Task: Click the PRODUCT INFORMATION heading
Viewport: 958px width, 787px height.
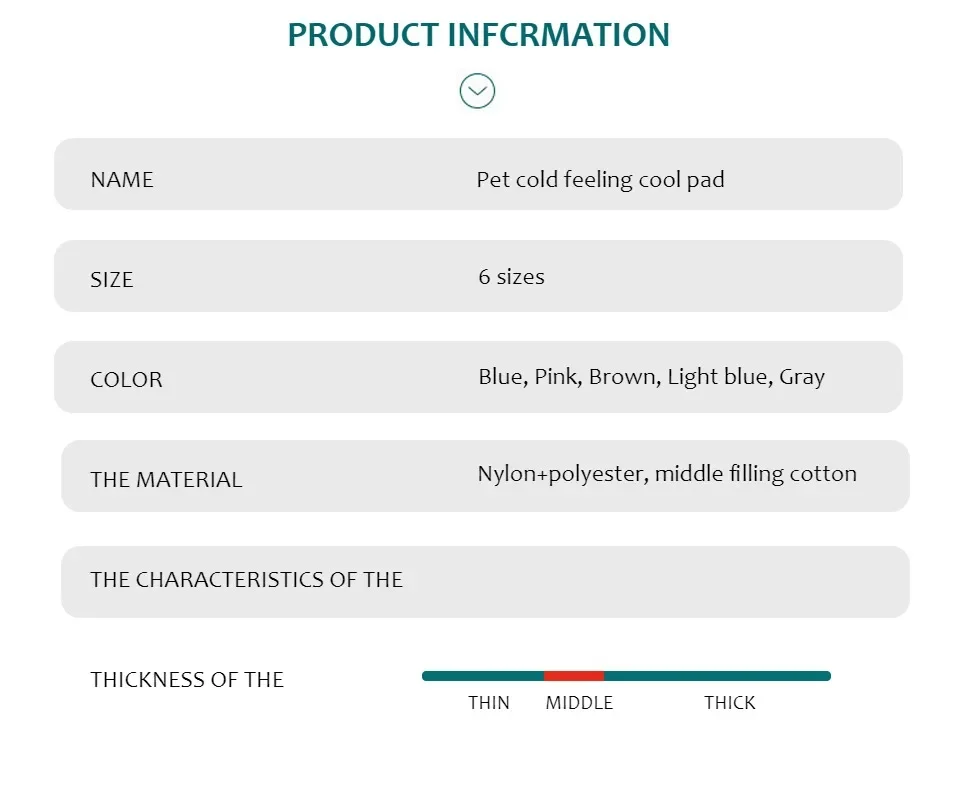Action: pyautogui.click(x=478, y=35)
